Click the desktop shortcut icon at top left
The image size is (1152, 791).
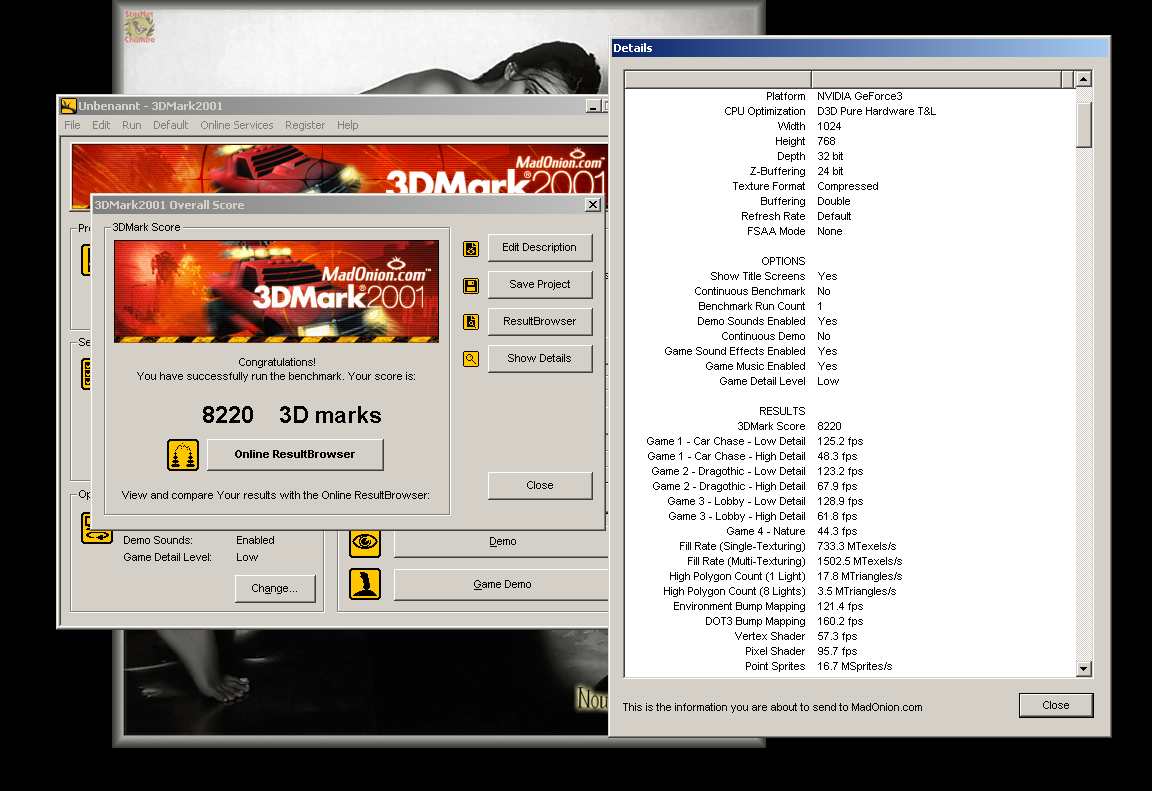[x=139, y=26]
